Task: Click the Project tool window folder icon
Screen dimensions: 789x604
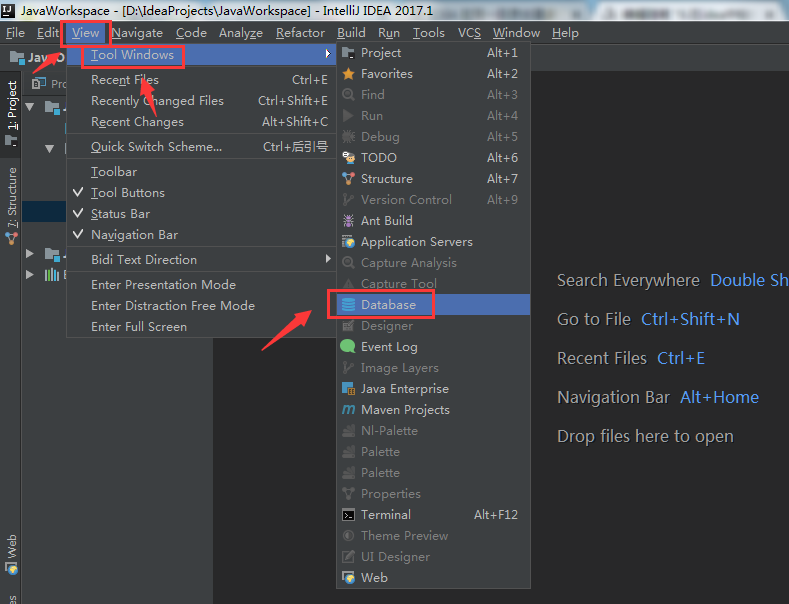Action: tap(348, 53)
